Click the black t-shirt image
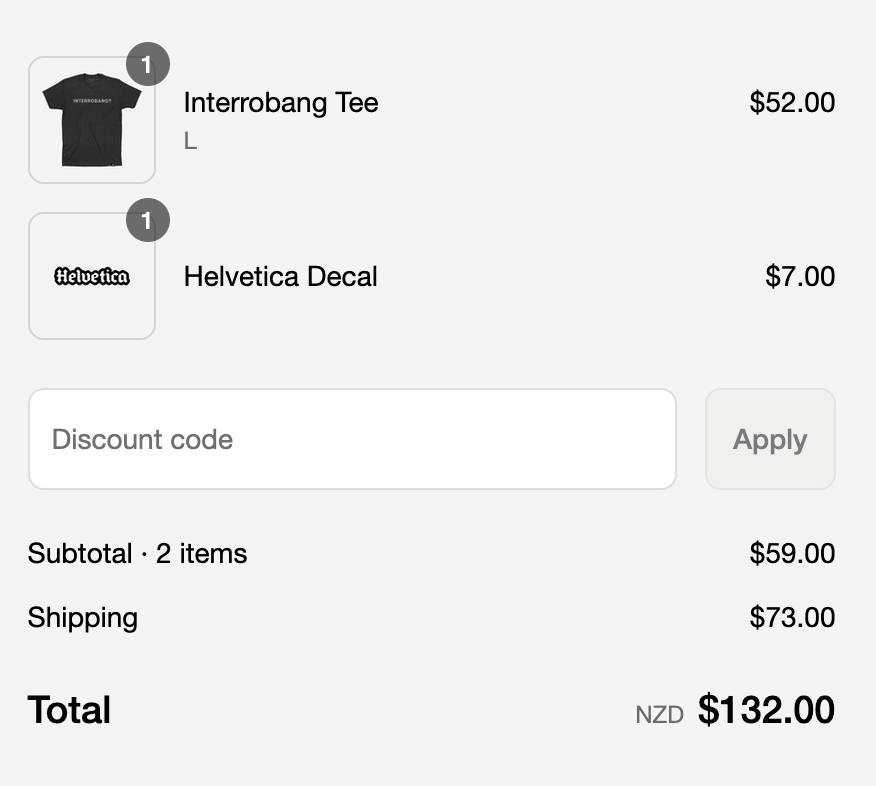Screen dimensions: 876x786 pyautogui.click(x=92, y=120)
